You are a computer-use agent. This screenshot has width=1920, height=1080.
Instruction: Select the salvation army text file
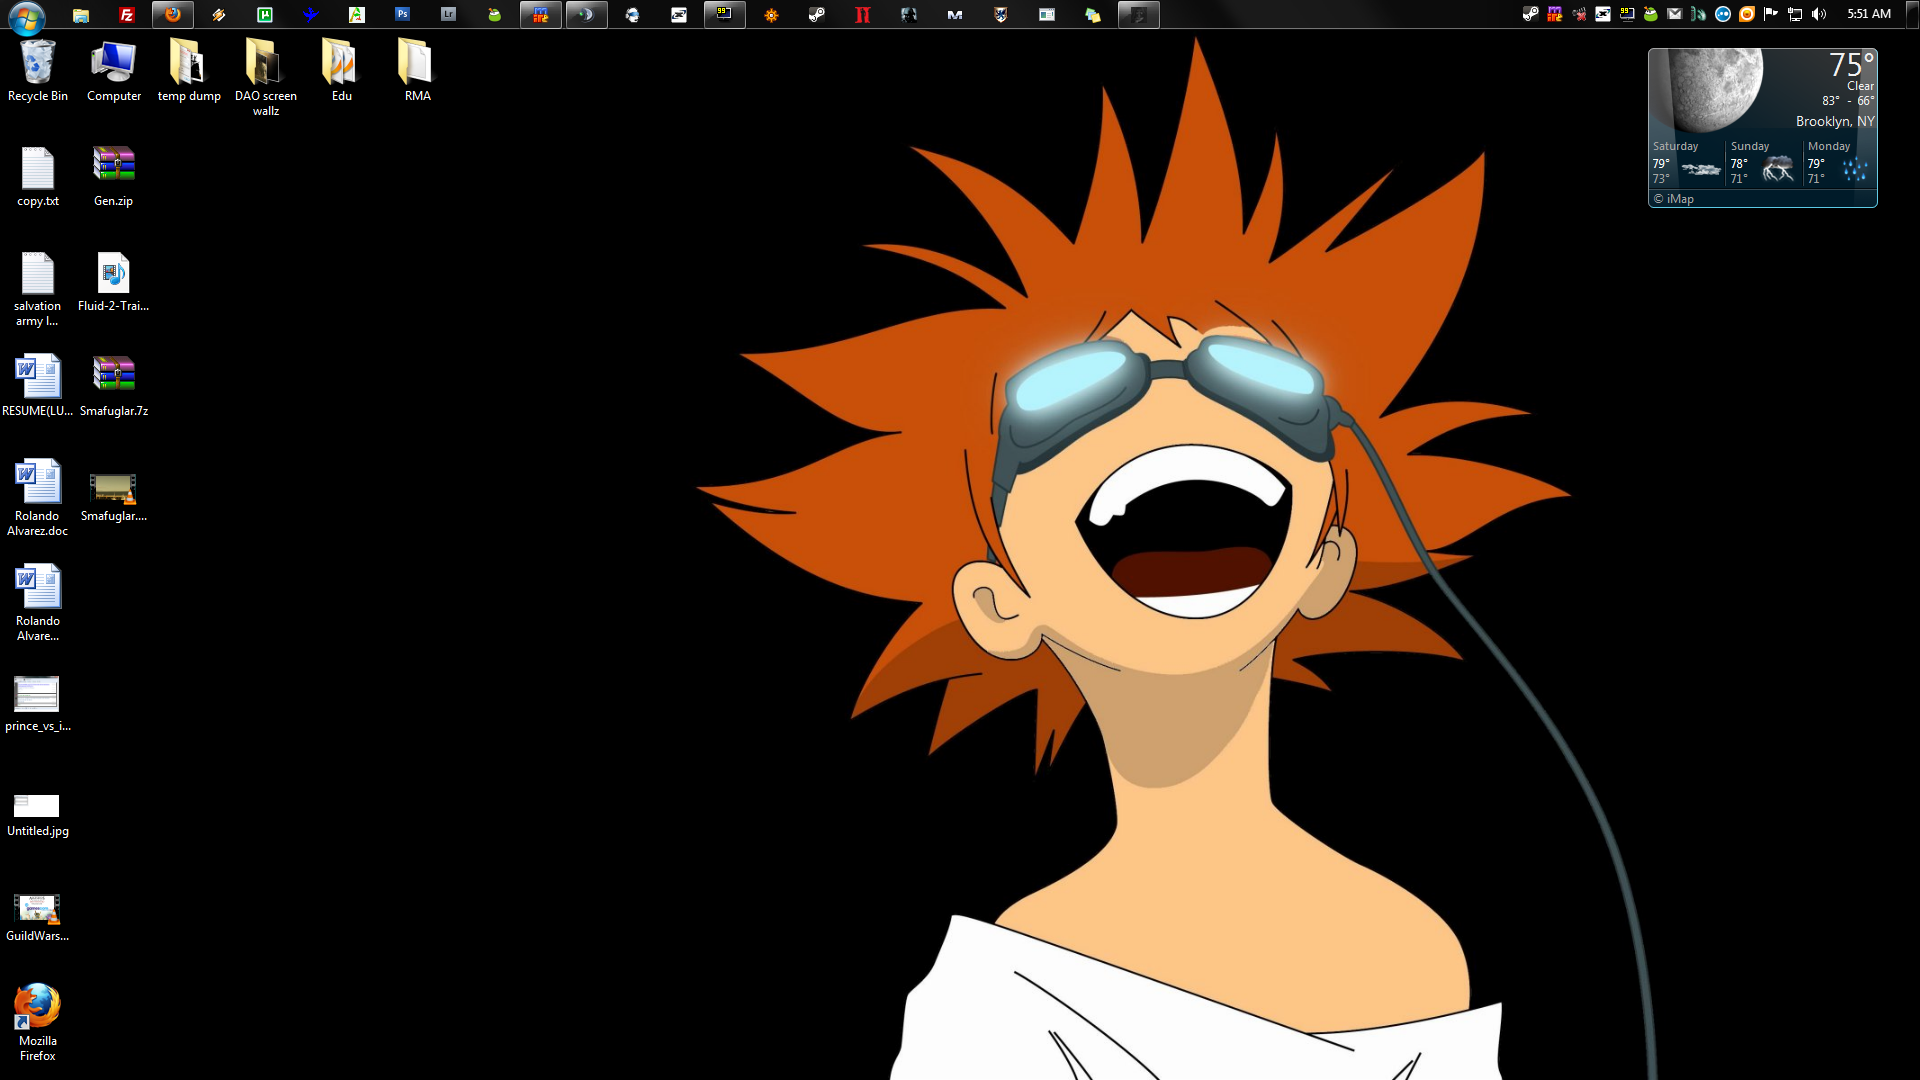click(x=38, y=289)
